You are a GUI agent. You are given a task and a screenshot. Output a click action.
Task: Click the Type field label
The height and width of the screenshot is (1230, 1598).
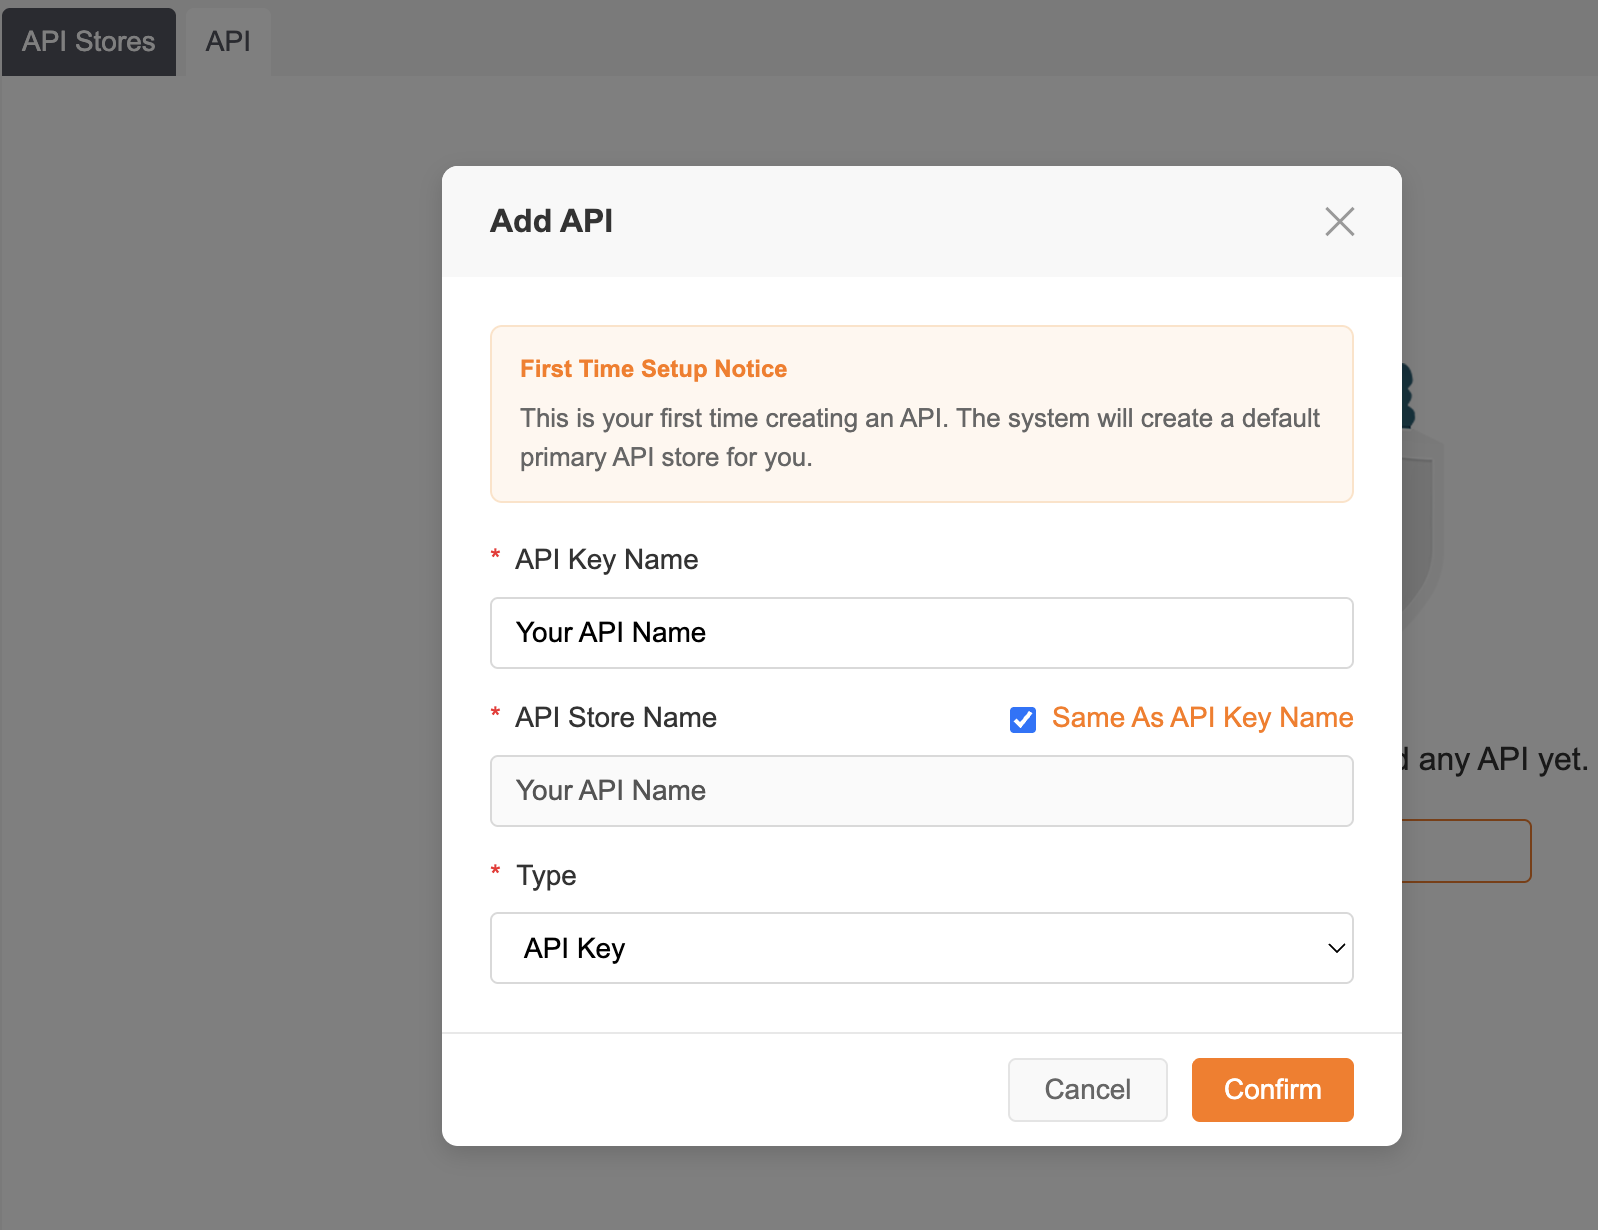tap(546, 876)
